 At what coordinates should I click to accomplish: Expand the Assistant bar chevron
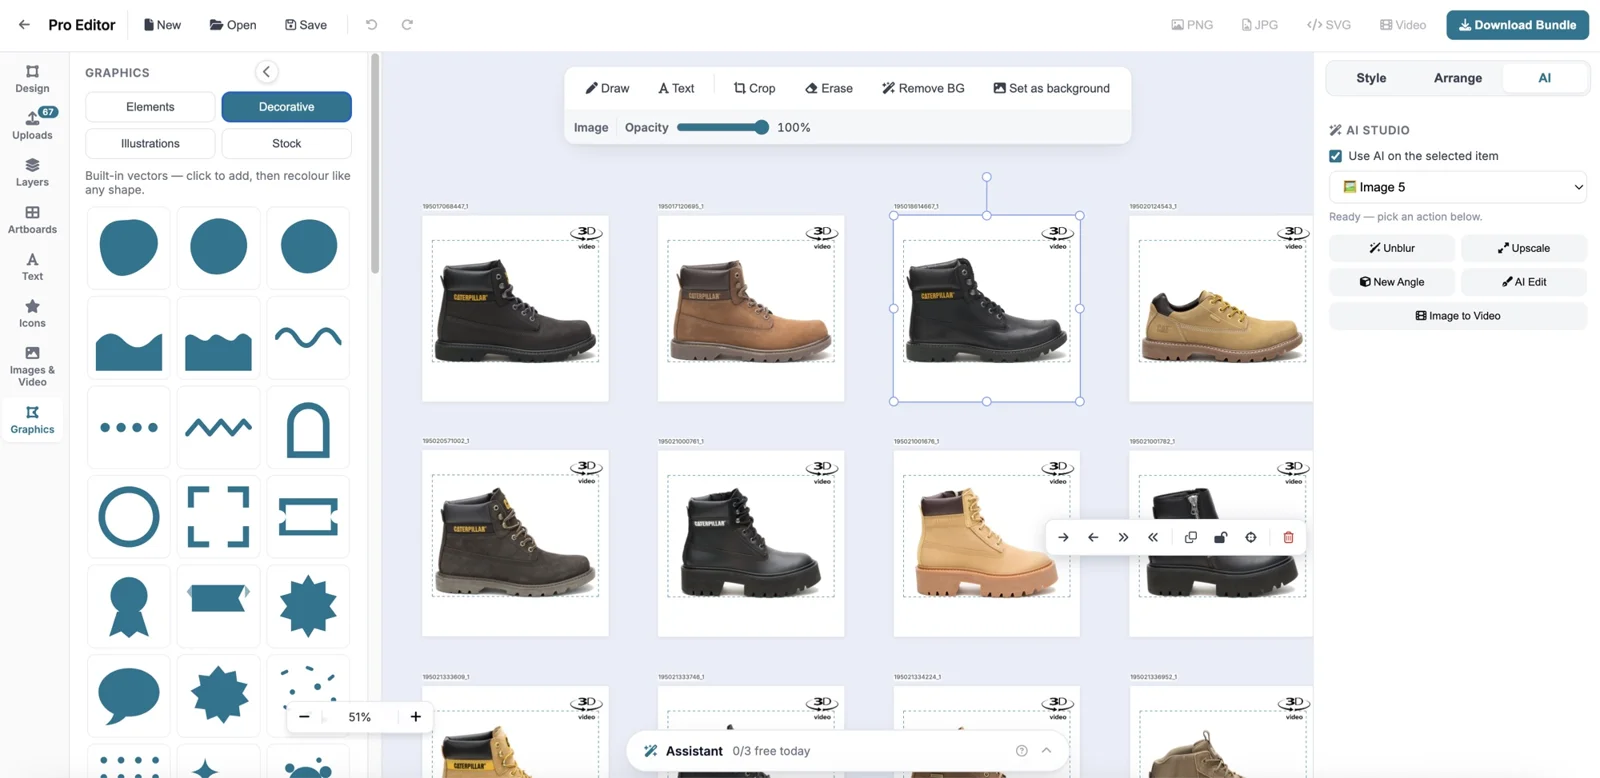1046,751
